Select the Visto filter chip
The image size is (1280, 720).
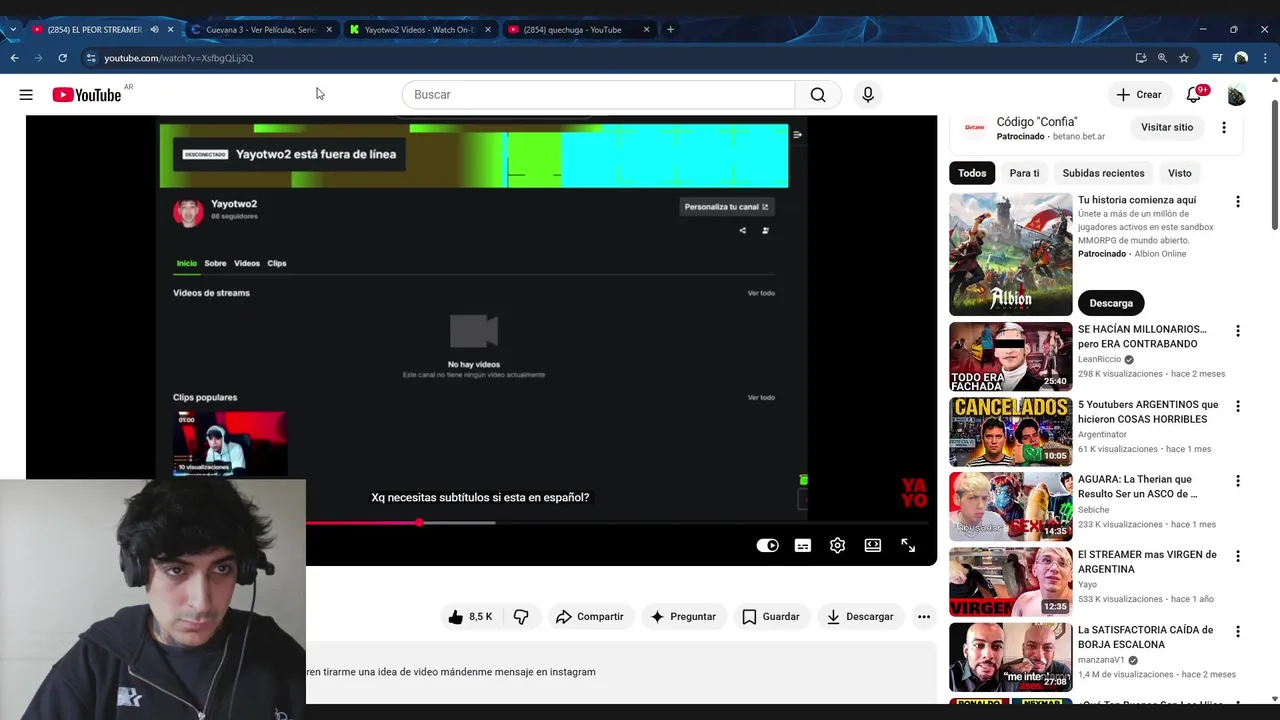click(1180, 173)
